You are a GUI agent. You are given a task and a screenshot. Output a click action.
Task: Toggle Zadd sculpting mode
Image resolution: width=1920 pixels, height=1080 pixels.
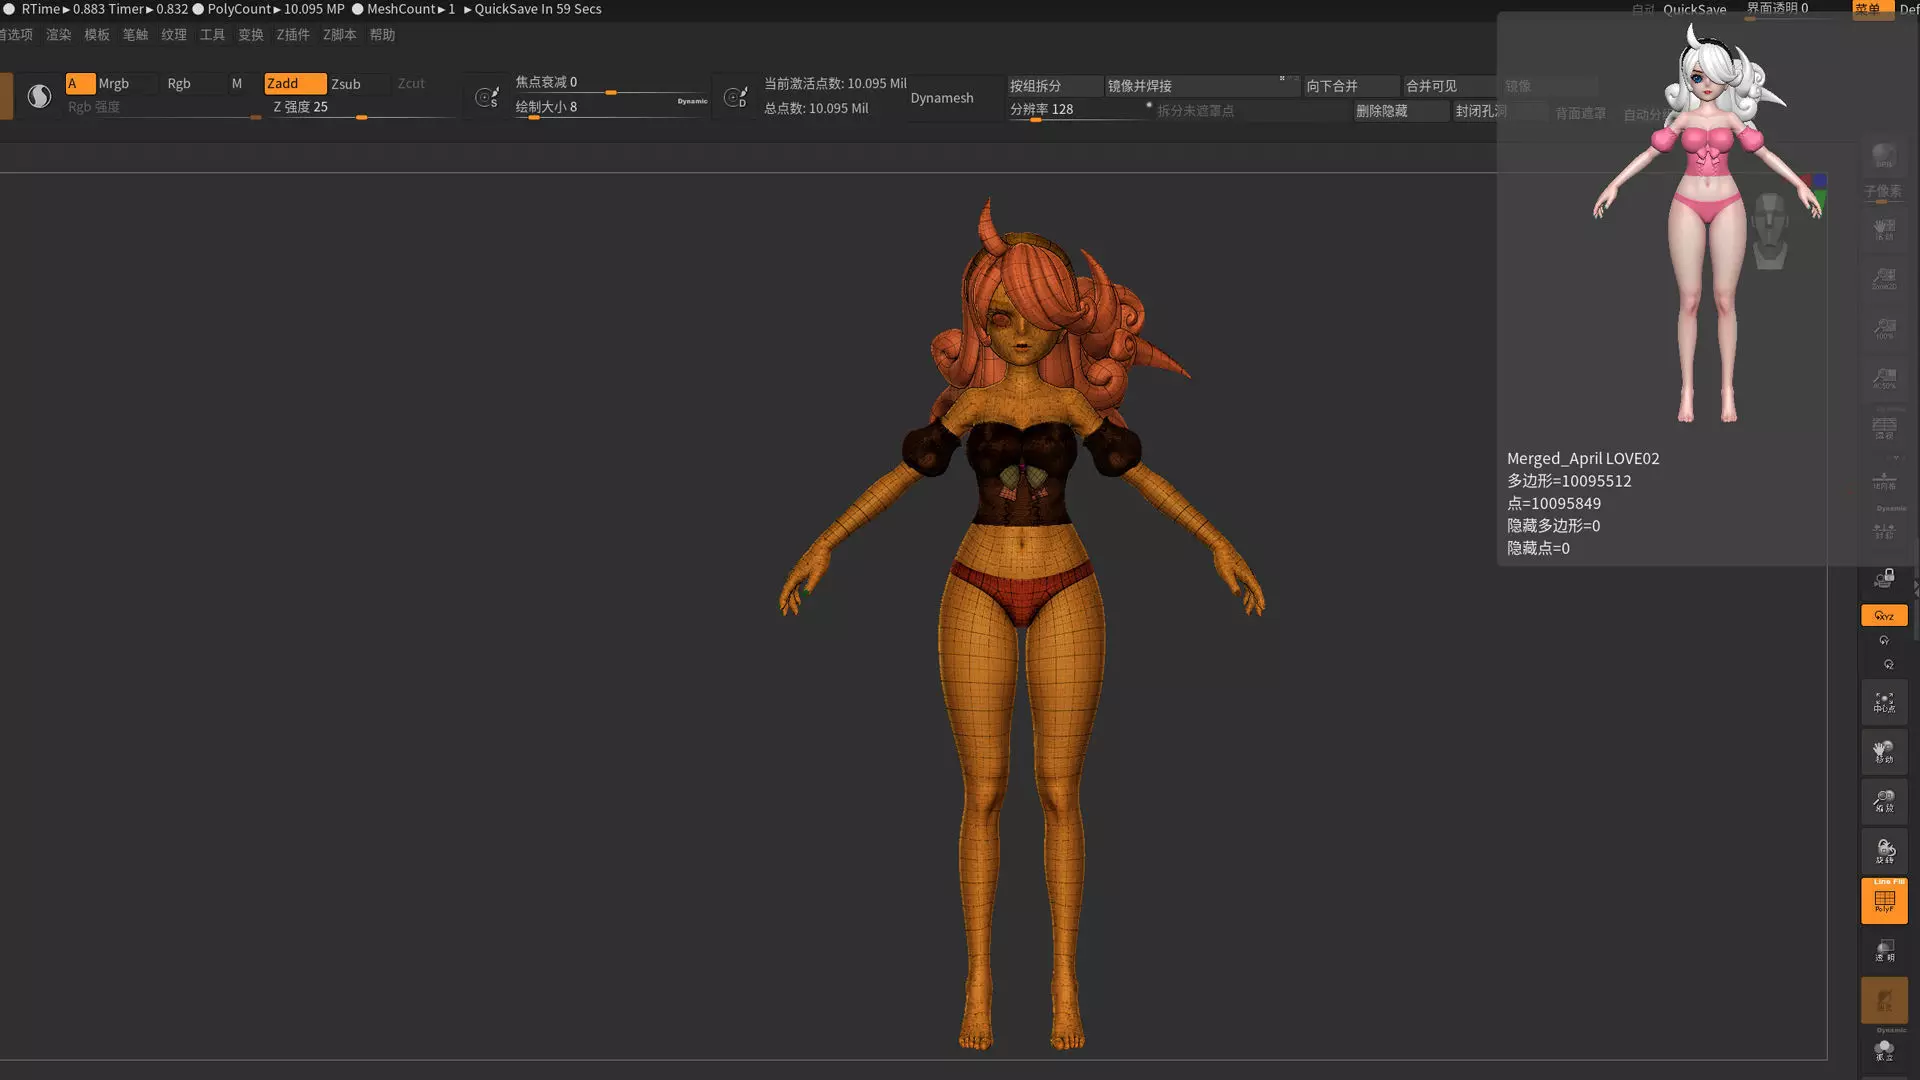[295, 84]
